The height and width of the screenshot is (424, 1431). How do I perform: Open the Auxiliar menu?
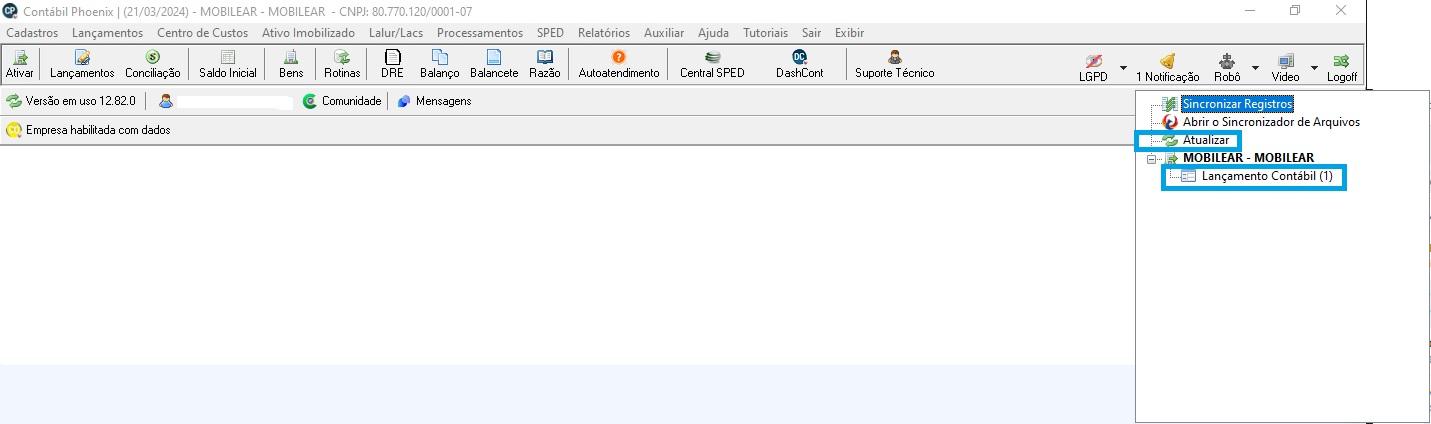point(664,33)
